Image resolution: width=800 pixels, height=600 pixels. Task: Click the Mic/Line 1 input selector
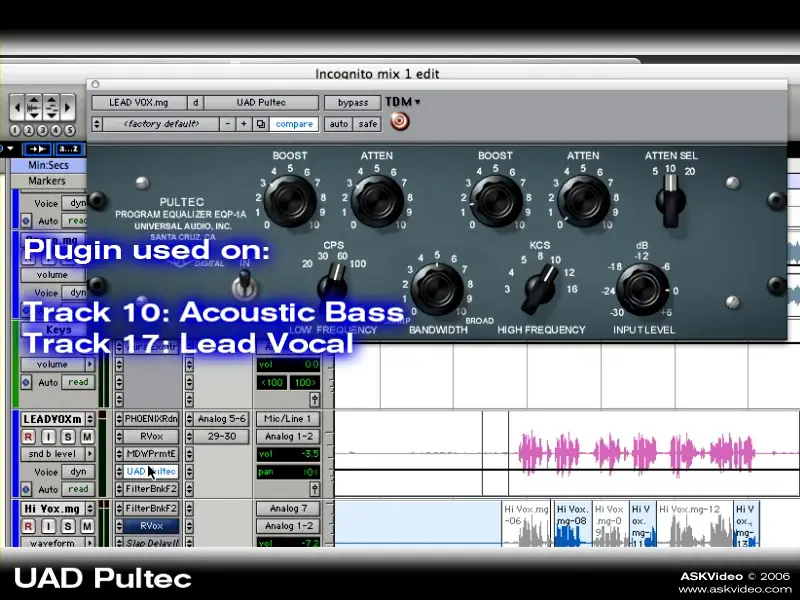click(x=288, y=419)
